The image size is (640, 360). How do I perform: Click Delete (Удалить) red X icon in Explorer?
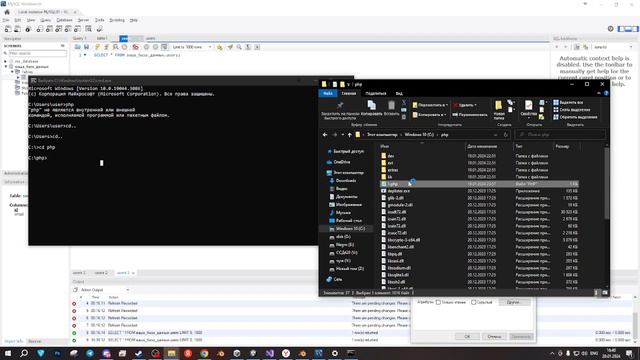[x=456, y=105]
